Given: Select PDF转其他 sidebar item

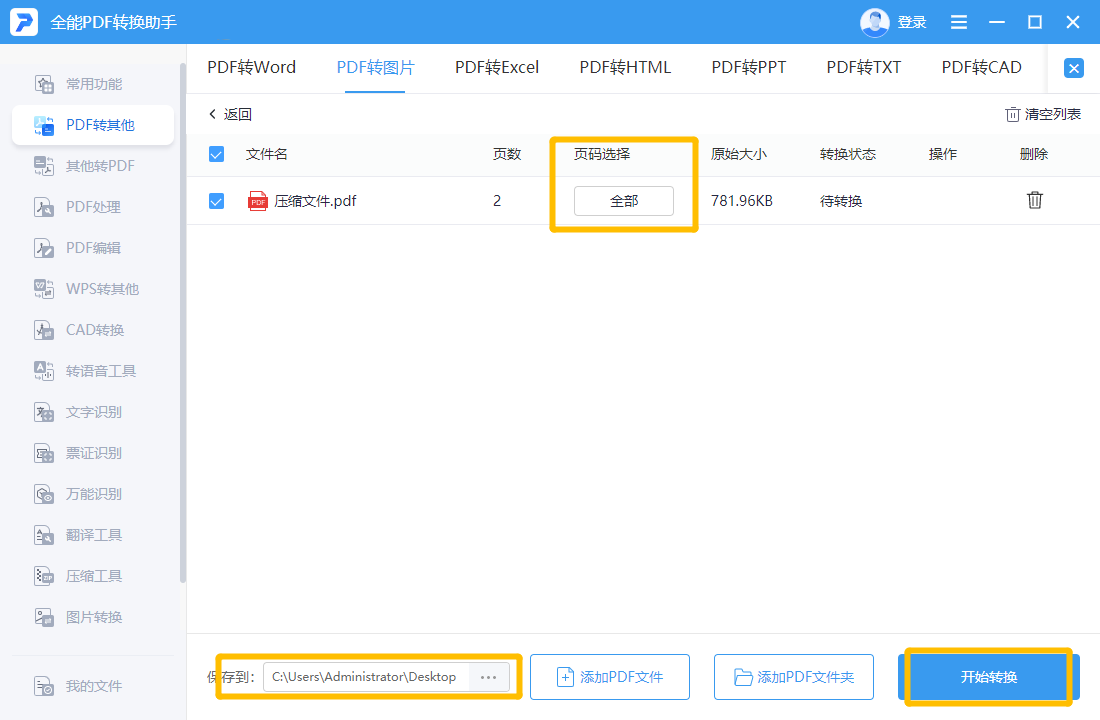Looking at the screenshot, I should click(93, 125).
